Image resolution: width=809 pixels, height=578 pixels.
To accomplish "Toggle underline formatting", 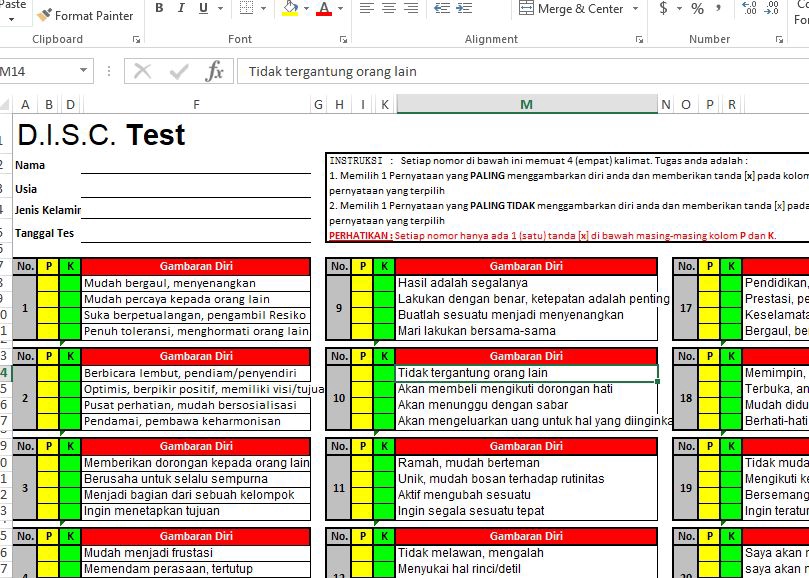I will [x=203, y=8].
